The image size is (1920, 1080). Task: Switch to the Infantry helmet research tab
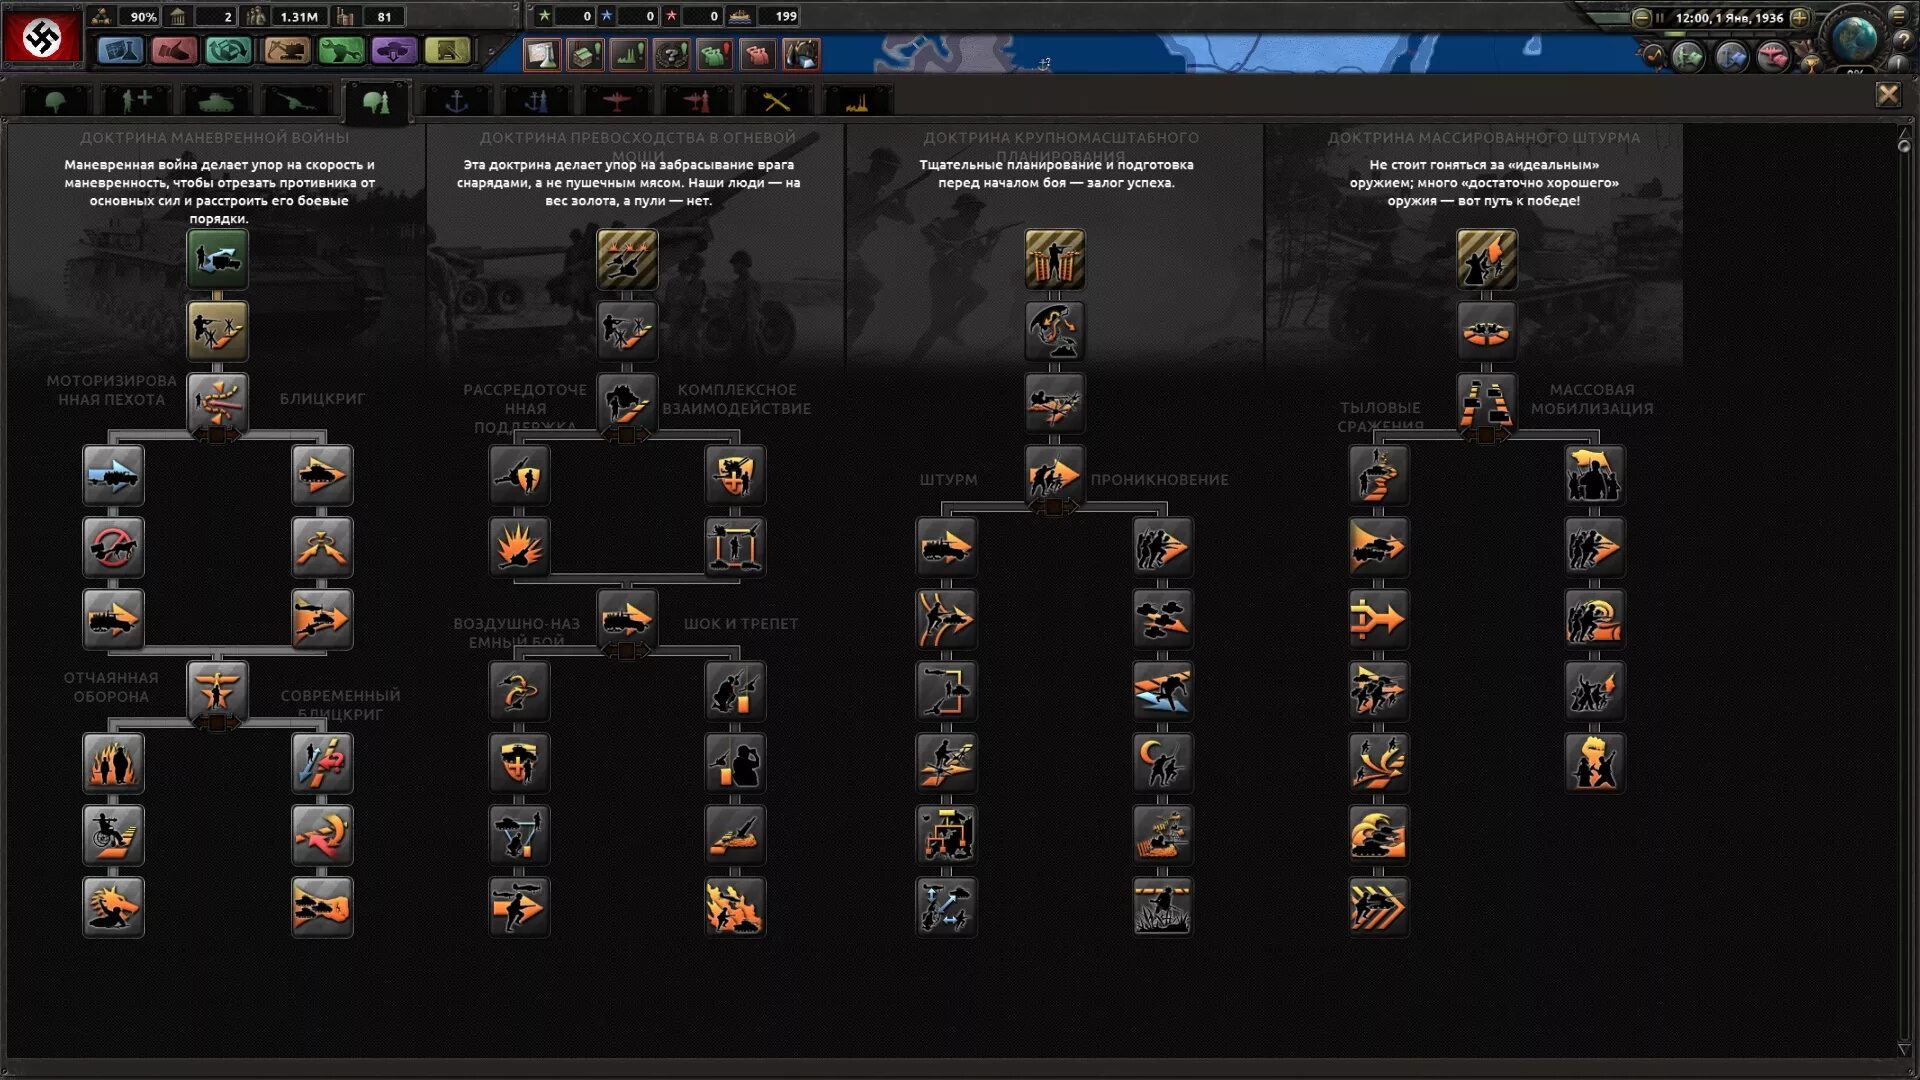coord(56,101)
